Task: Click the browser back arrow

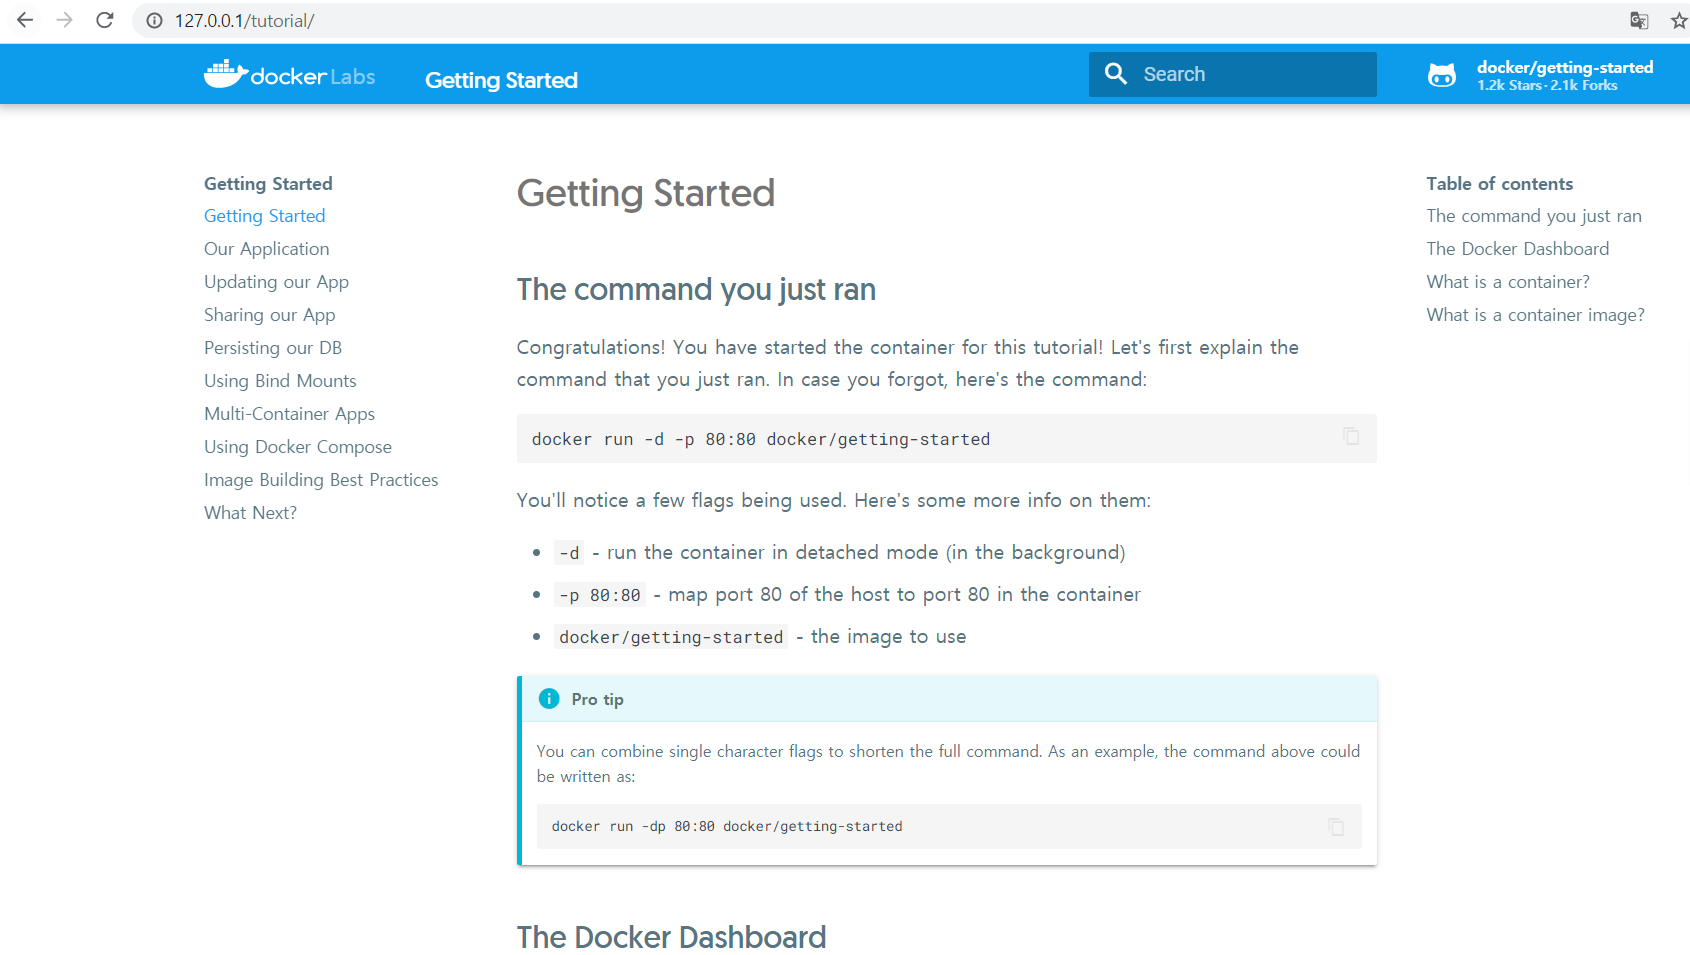Action: click(x=25, y=20)
